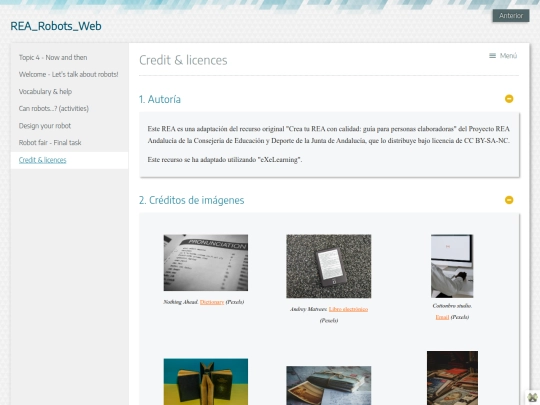Open Topic 4 - Now and then page
Viewport: 540px width, 405px height.
[53, 58]
